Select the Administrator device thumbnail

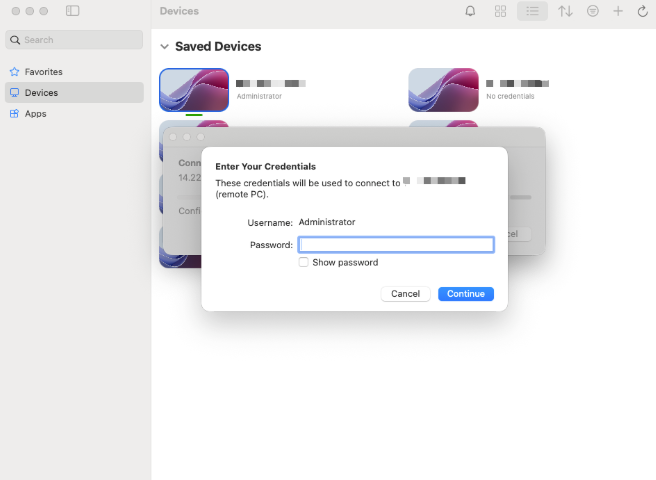194,90
